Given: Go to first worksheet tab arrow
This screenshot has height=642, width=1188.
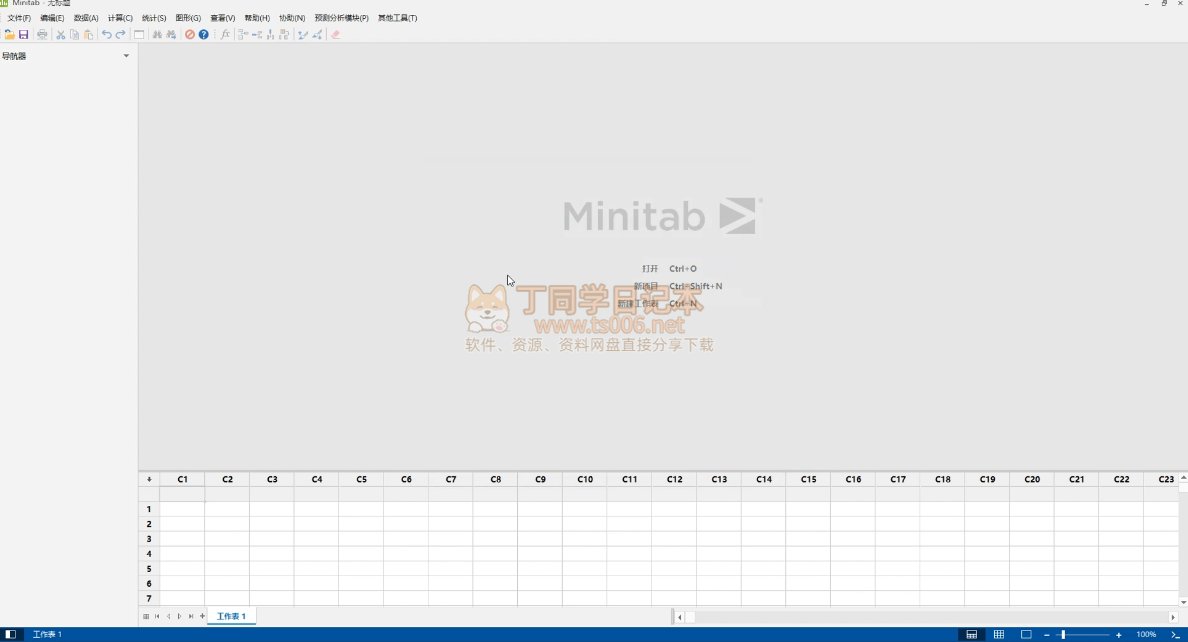Looking at the screenshot, I should 157,616.
